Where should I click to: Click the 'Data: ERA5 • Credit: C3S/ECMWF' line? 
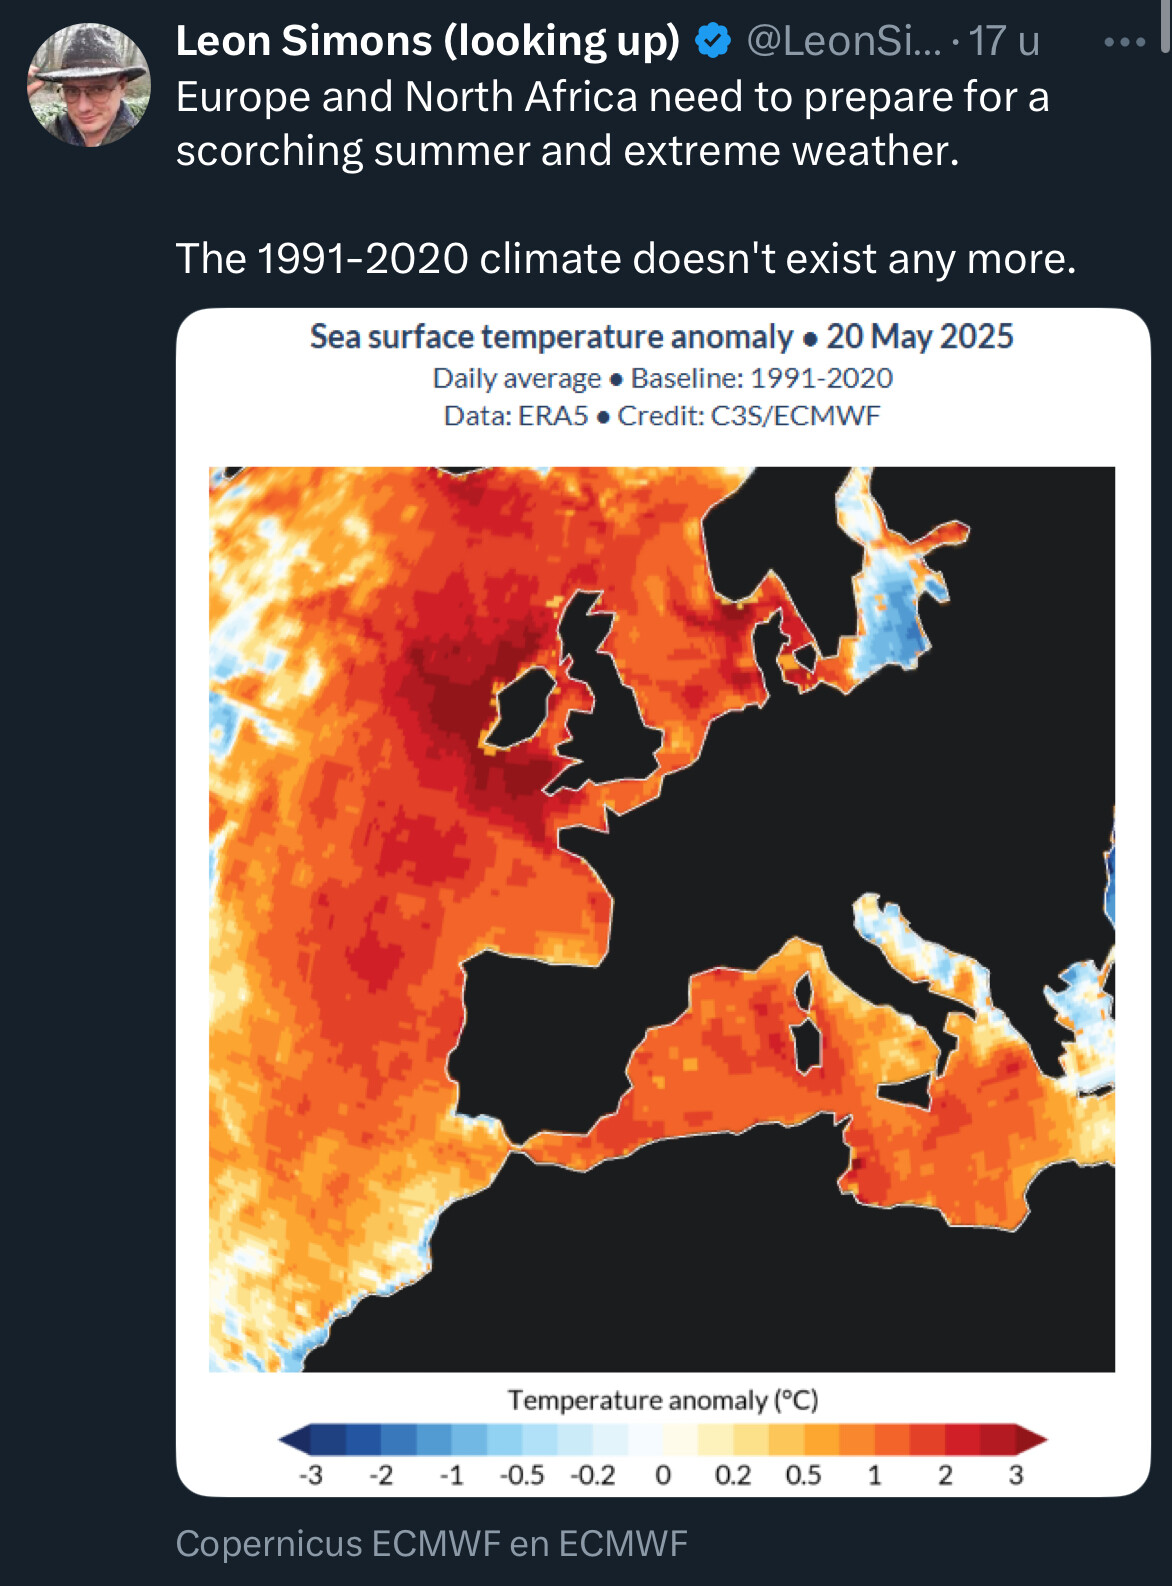coord(662,416)
